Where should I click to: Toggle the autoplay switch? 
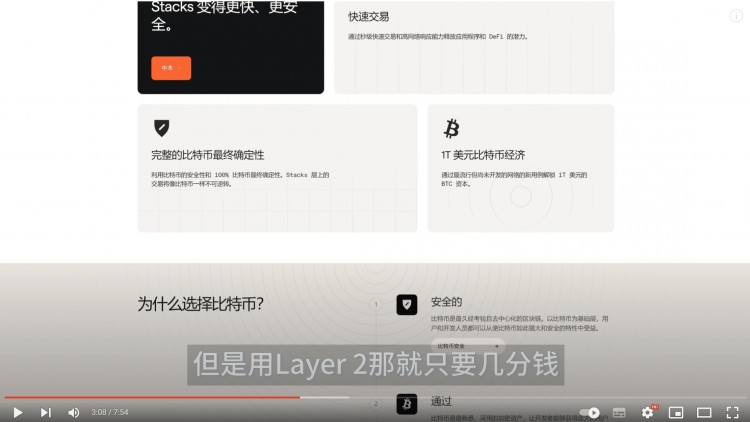(590, 412)
